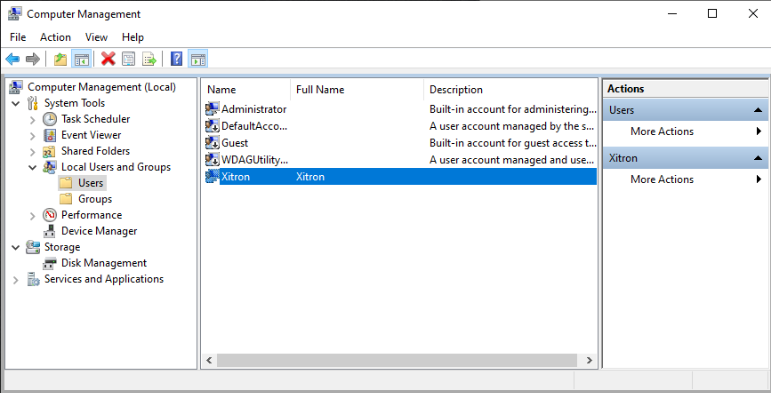
Task: Click the Xitron full name cell
Action: tap(310, 177)
